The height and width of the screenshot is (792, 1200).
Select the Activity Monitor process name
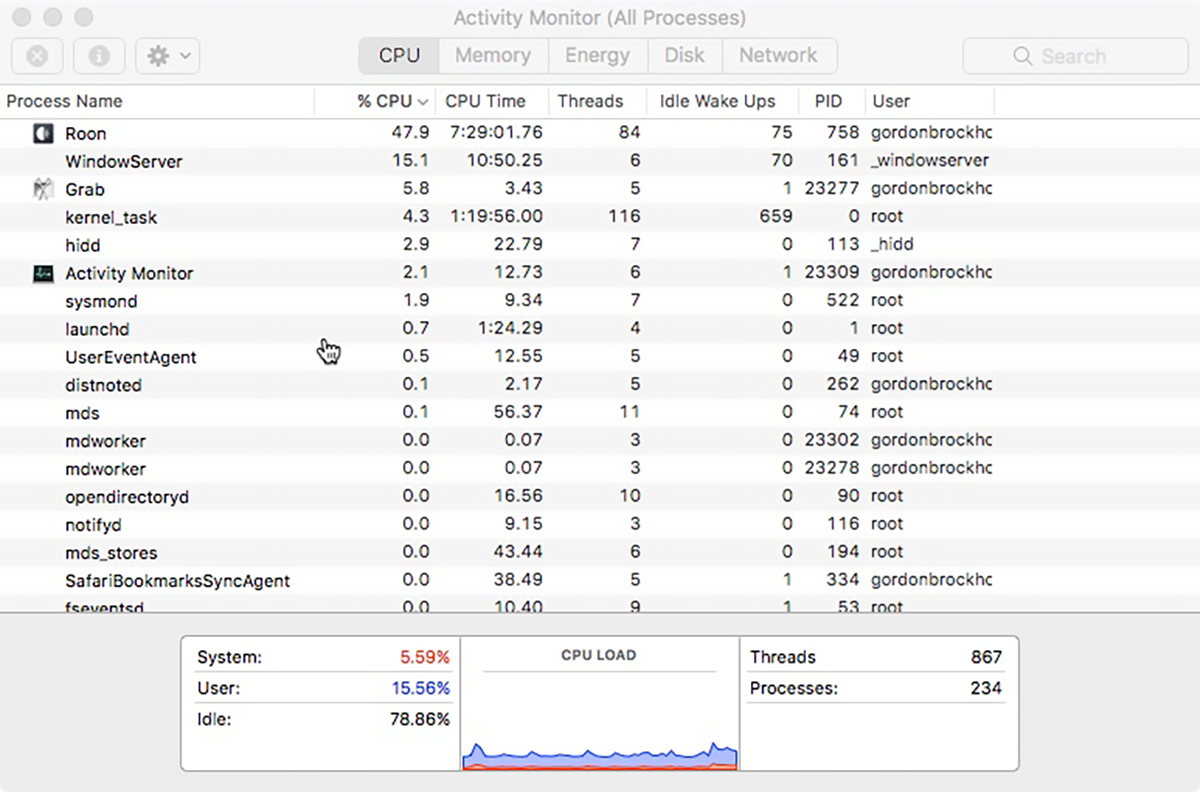pos(129,273)
